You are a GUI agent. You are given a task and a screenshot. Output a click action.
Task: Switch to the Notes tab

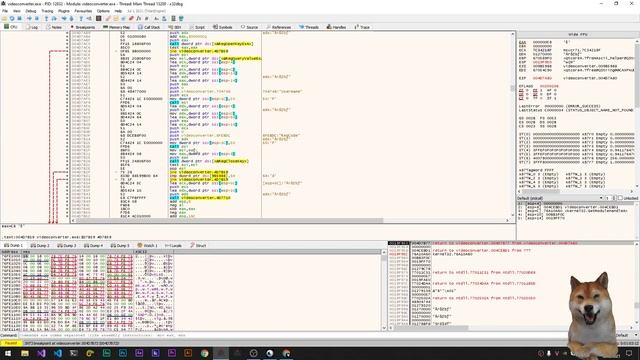(x=54, y=27)
